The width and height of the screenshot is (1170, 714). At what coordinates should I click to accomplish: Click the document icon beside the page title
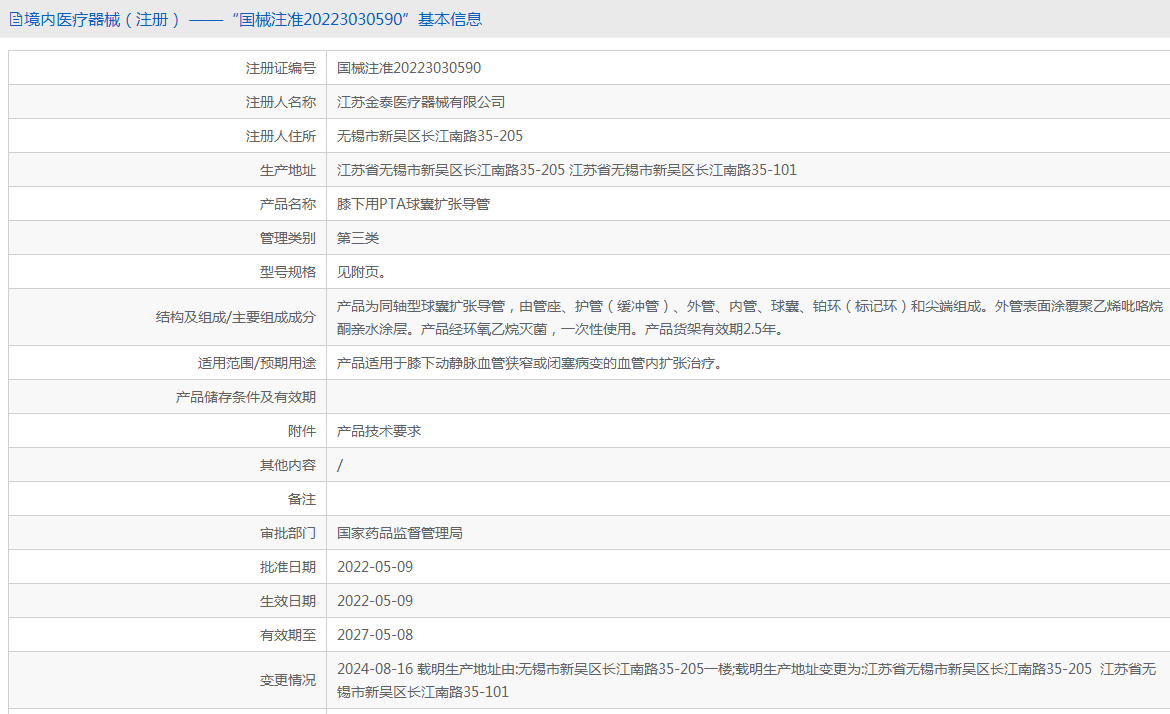click(16, 19)
